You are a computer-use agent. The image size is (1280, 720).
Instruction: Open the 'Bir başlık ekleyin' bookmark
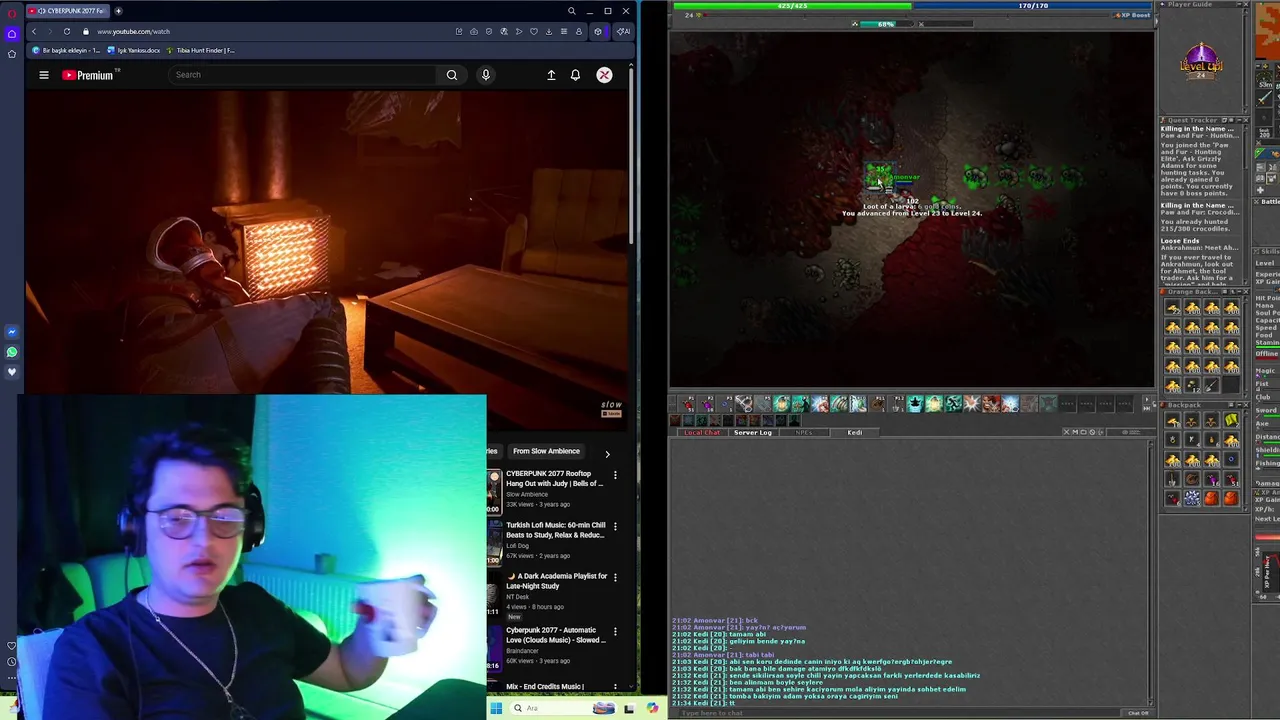66,50
